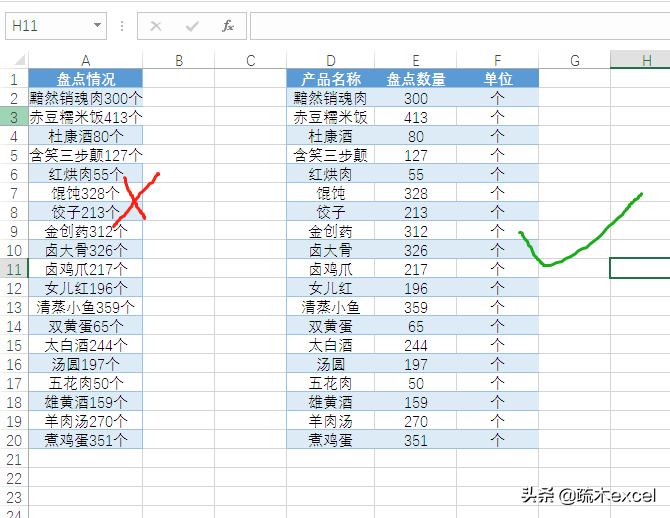This screenshot has width=670, height=518.
Task: Select cell 卤鸡爪217个
Action: tap(85, 269)
